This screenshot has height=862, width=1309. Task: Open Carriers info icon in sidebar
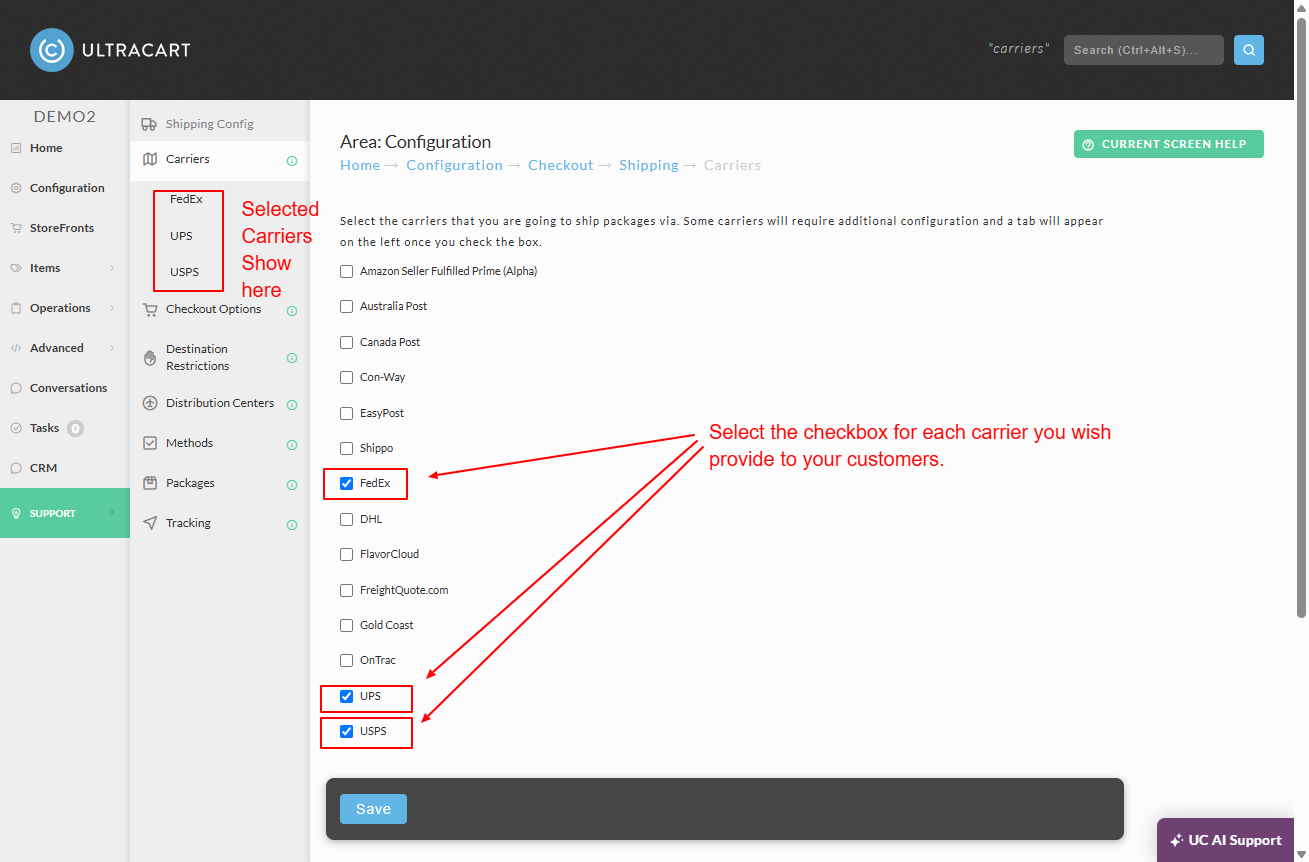tap(292, 160)
